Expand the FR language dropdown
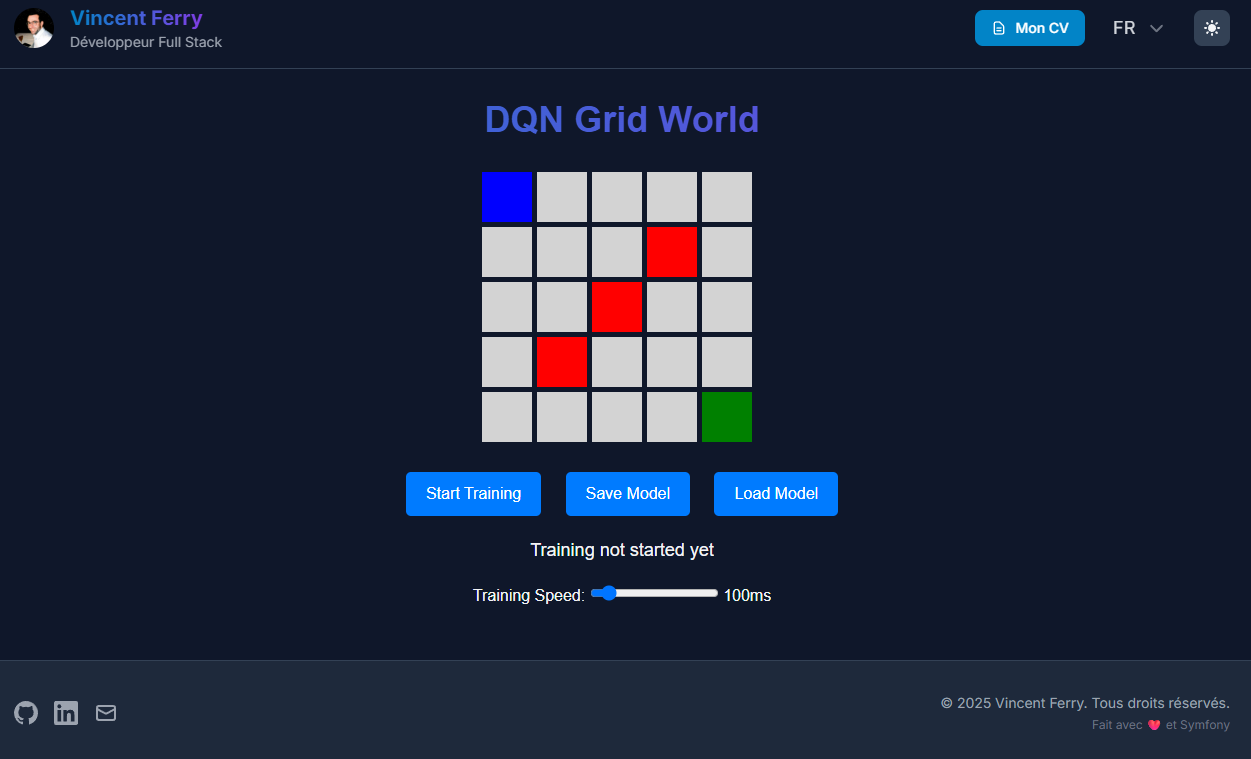 pyautogui.click(x=1138, y=28)
